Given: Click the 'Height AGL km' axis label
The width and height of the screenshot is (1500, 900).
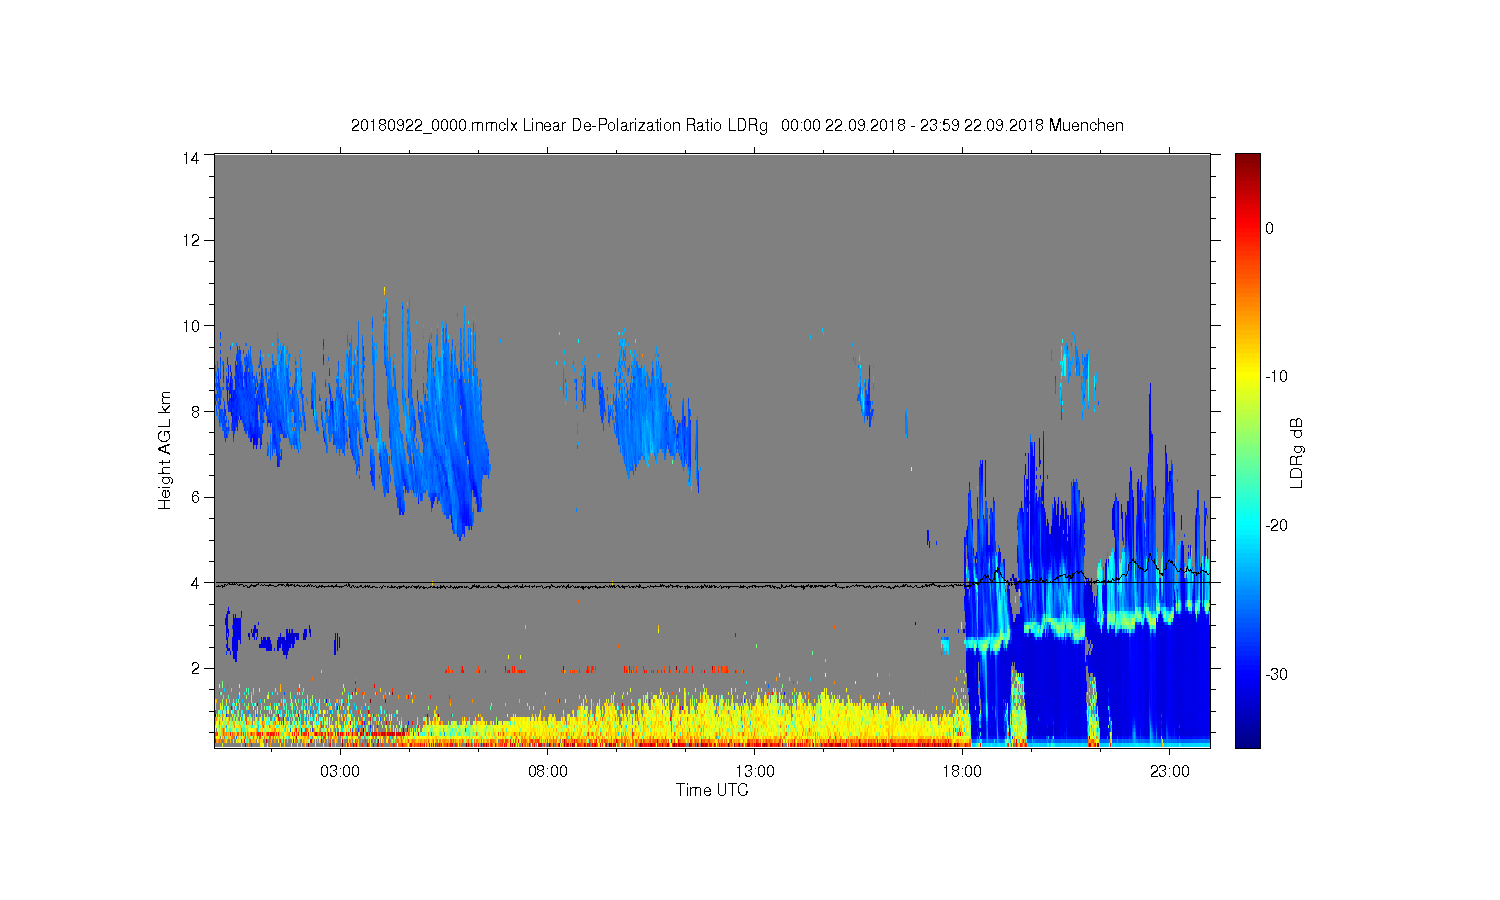Looking at the screenshot, I should [x=165, y=450].
